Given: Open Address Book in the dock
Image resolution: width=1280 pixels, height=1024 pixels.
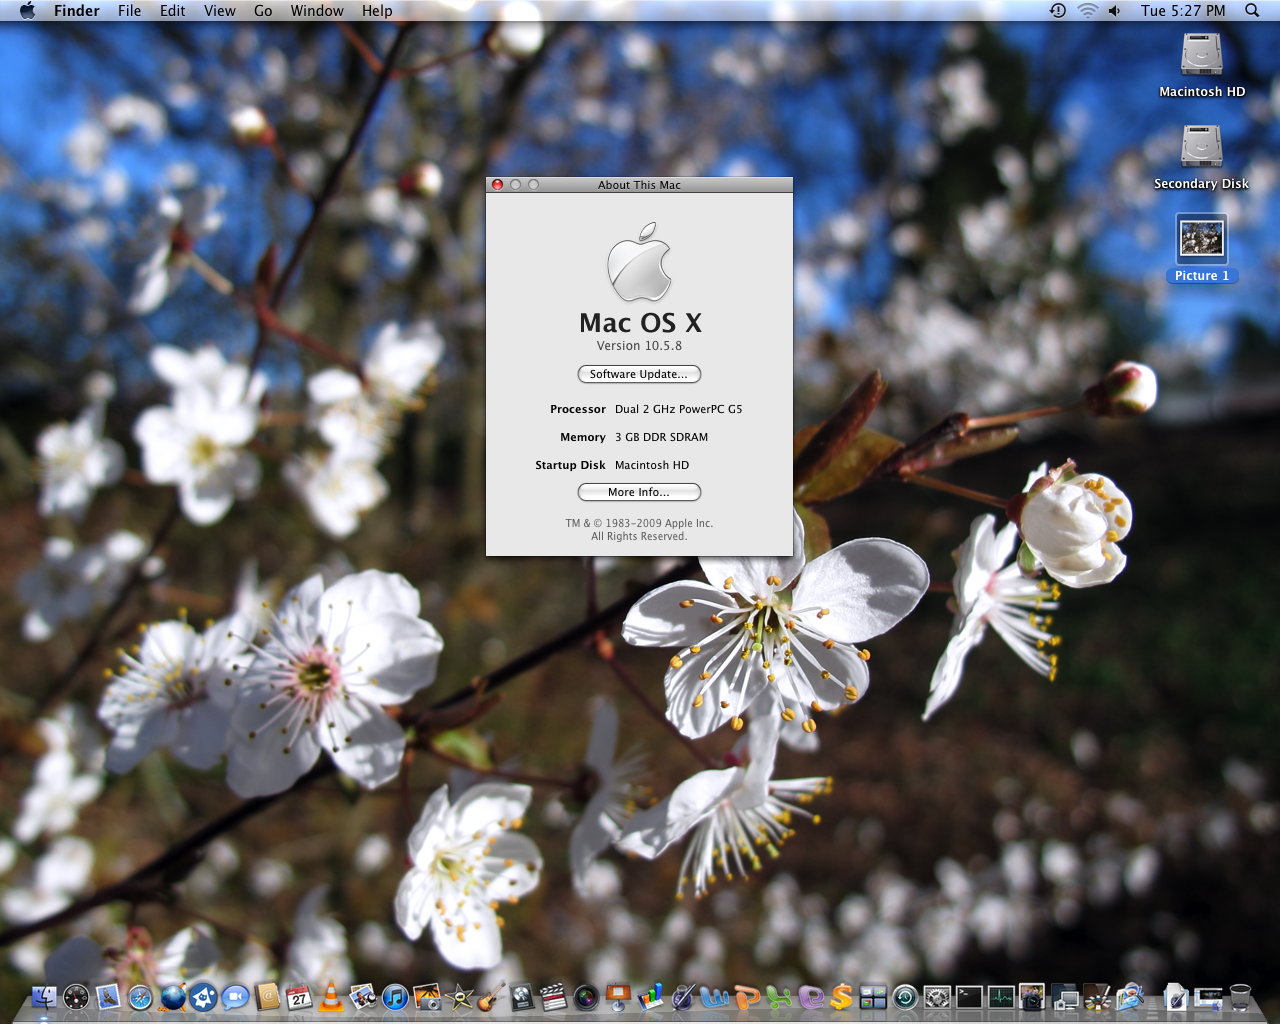Looking at the screenshot, I should 267,997.
